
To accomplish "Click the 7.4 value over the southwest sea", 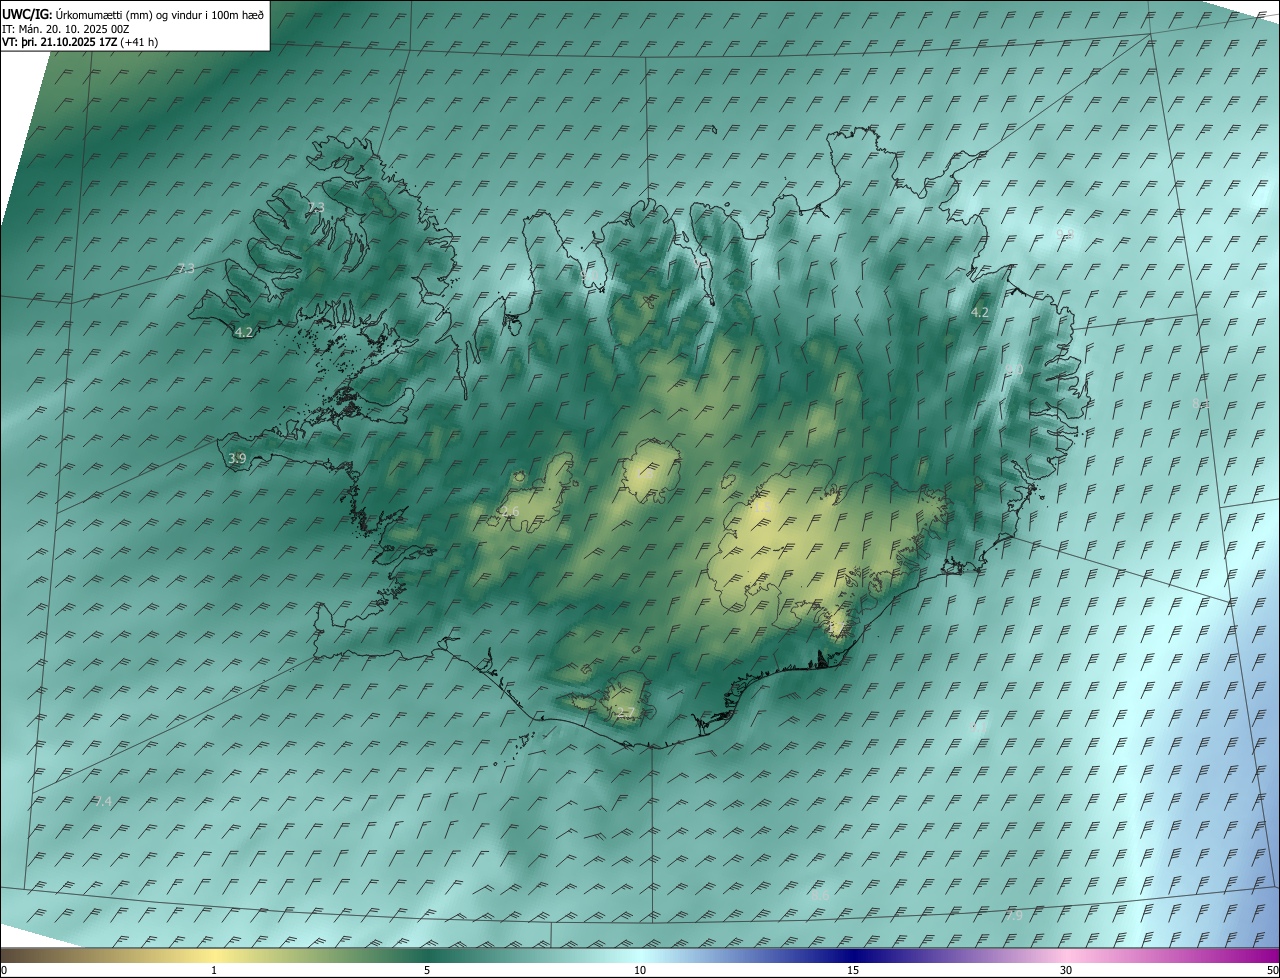I will click(103, 802).
